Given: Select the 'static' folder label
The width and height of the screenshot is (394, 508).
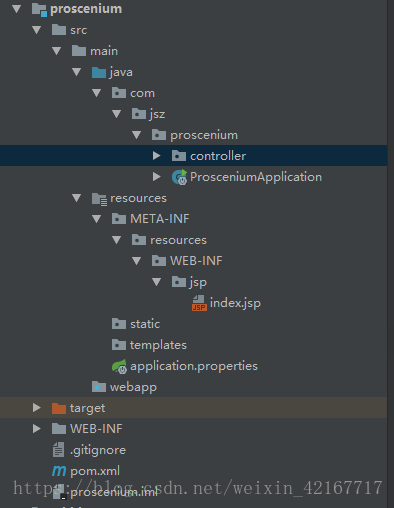Looking at the screenshot, I should pyautogui.click(x=145, y=324).
